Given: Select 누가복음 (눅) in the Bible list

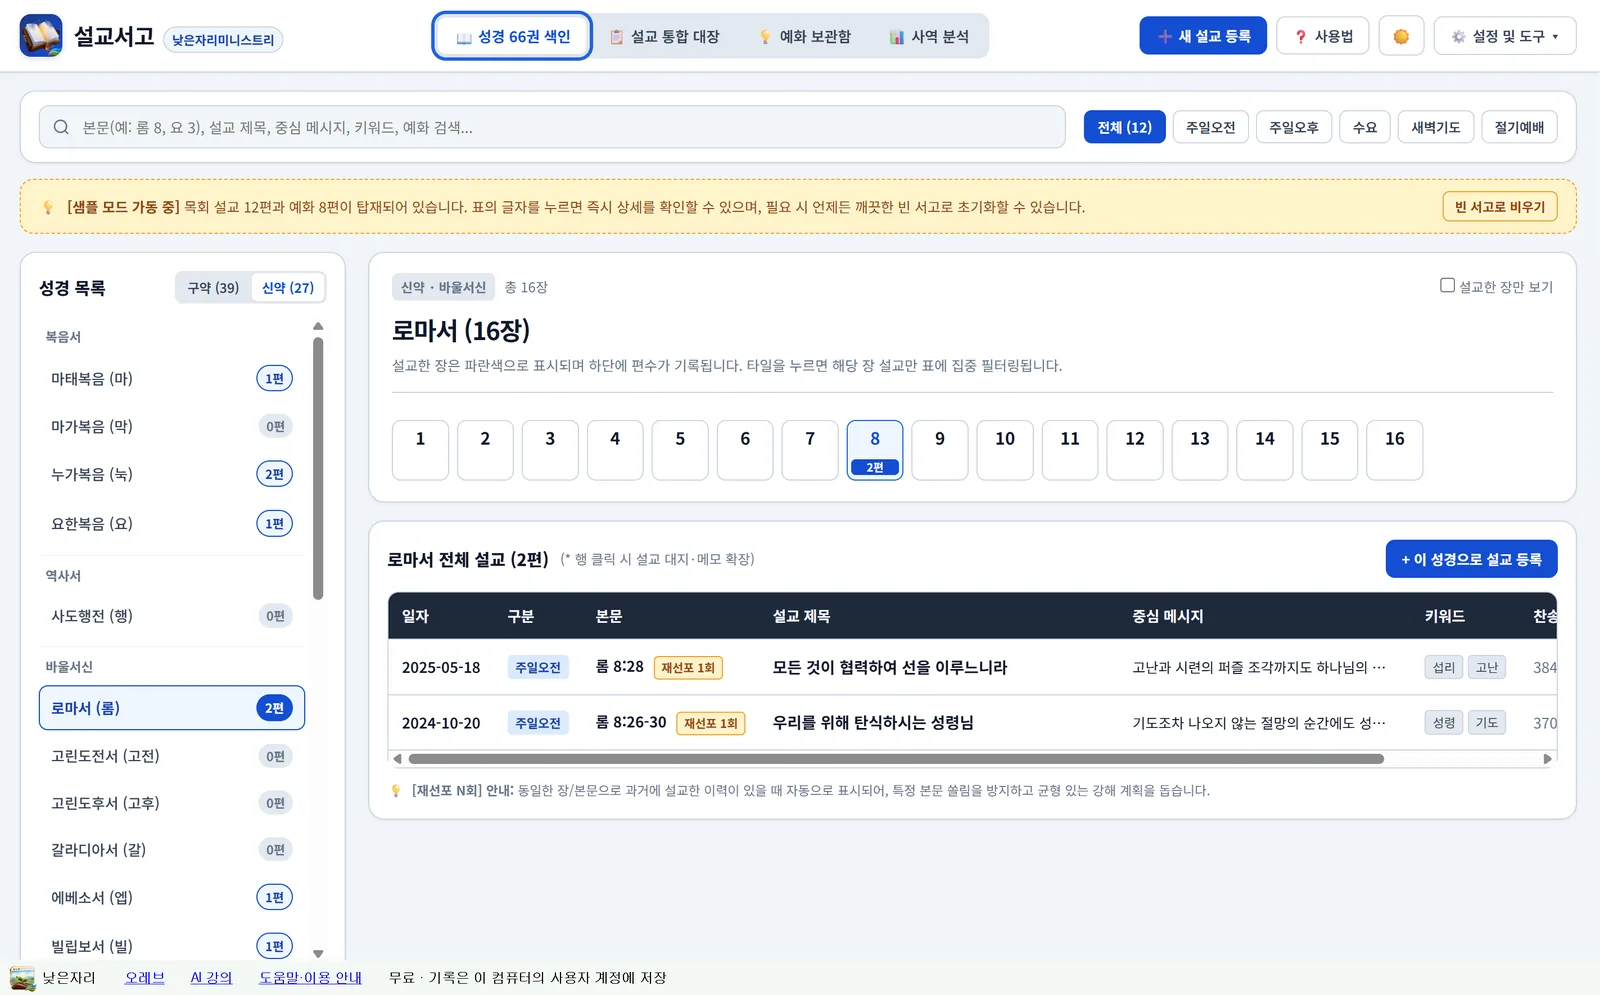Looking at the screenshot, I should click(x=172, y=474).
